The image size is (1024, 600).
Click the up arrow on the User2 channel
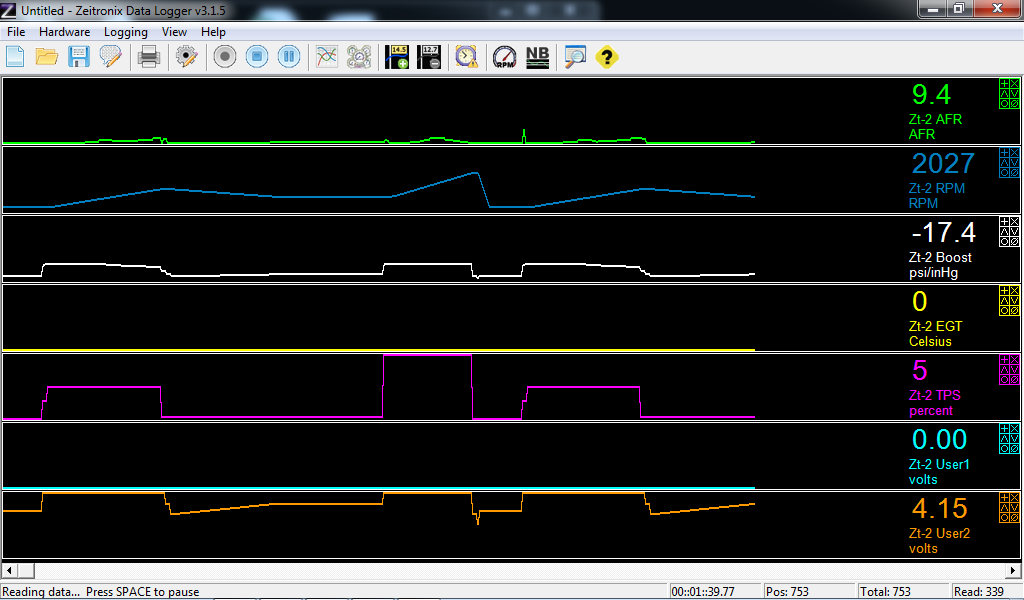1005,507
